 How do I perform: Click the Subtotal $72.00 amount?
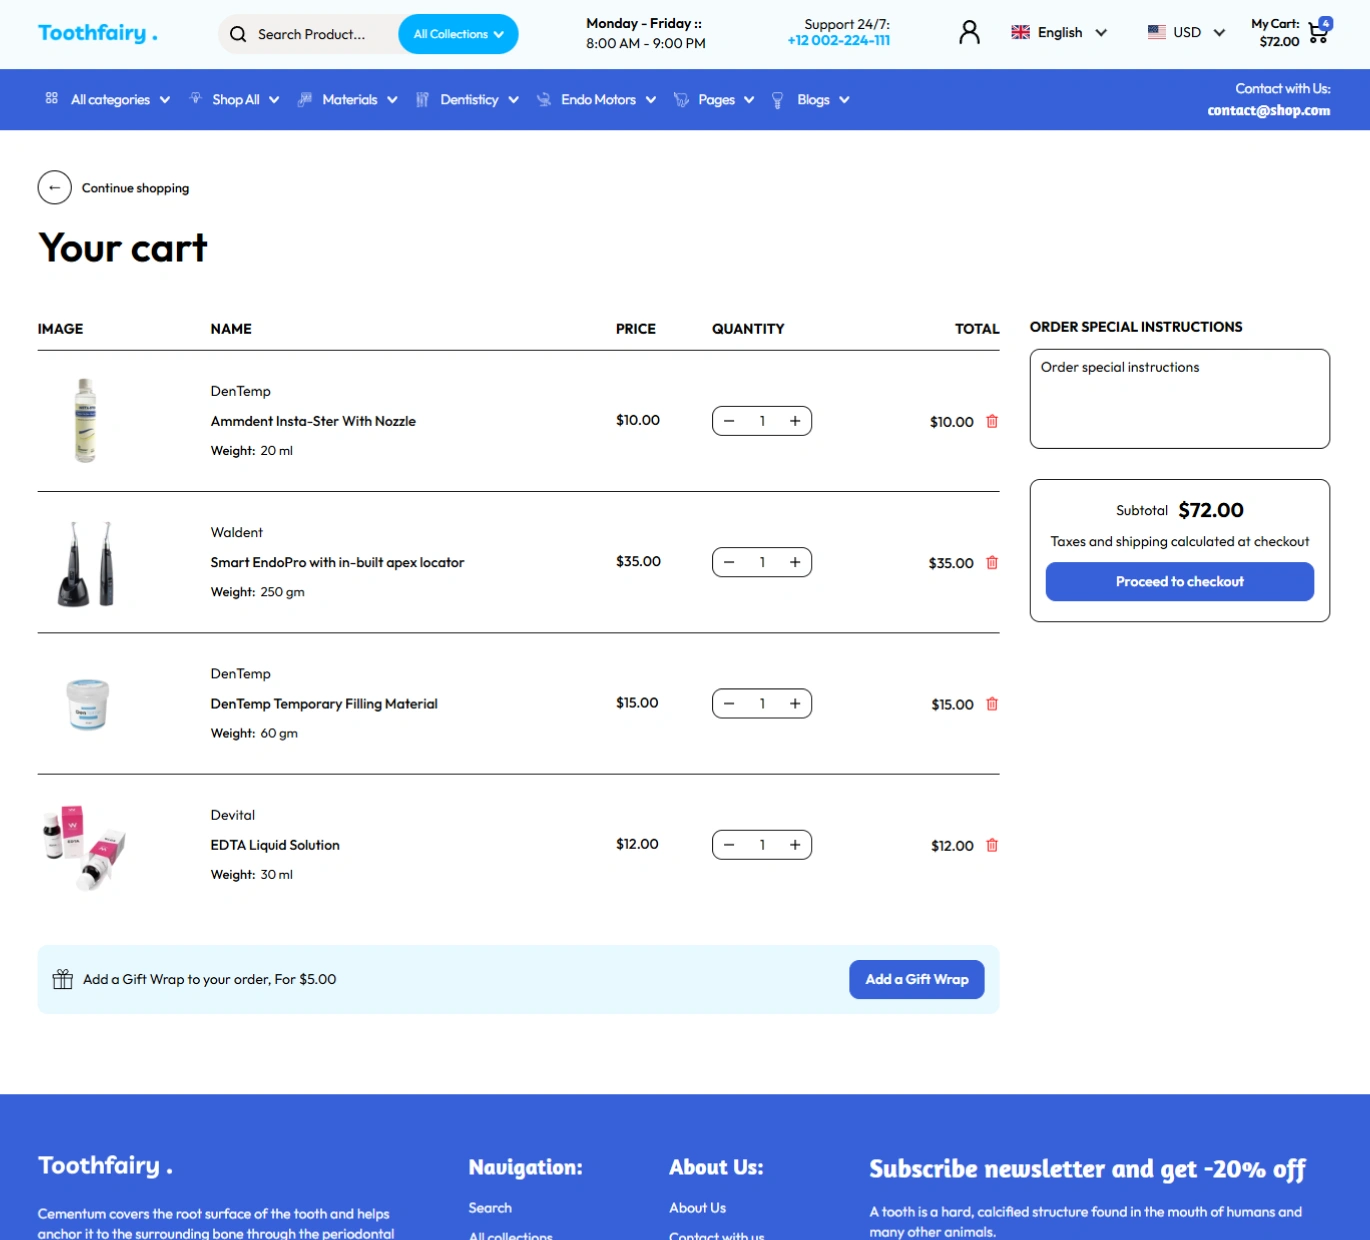(1211, 510)
